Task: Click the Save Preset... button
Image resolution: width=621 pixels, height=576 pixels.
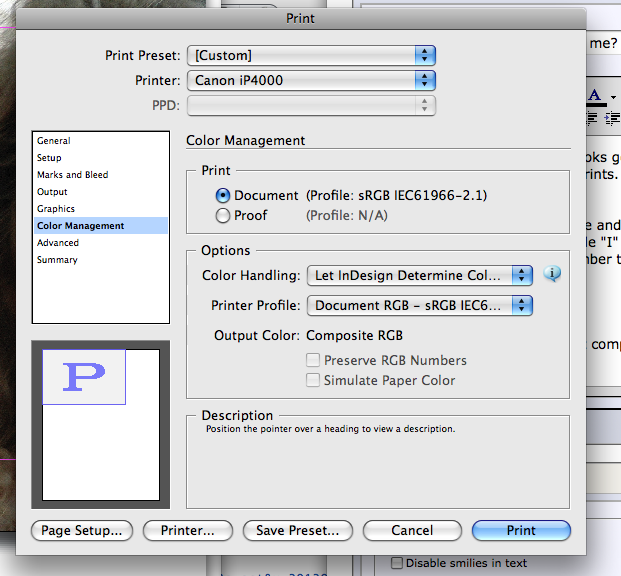Action: (298, 530)
